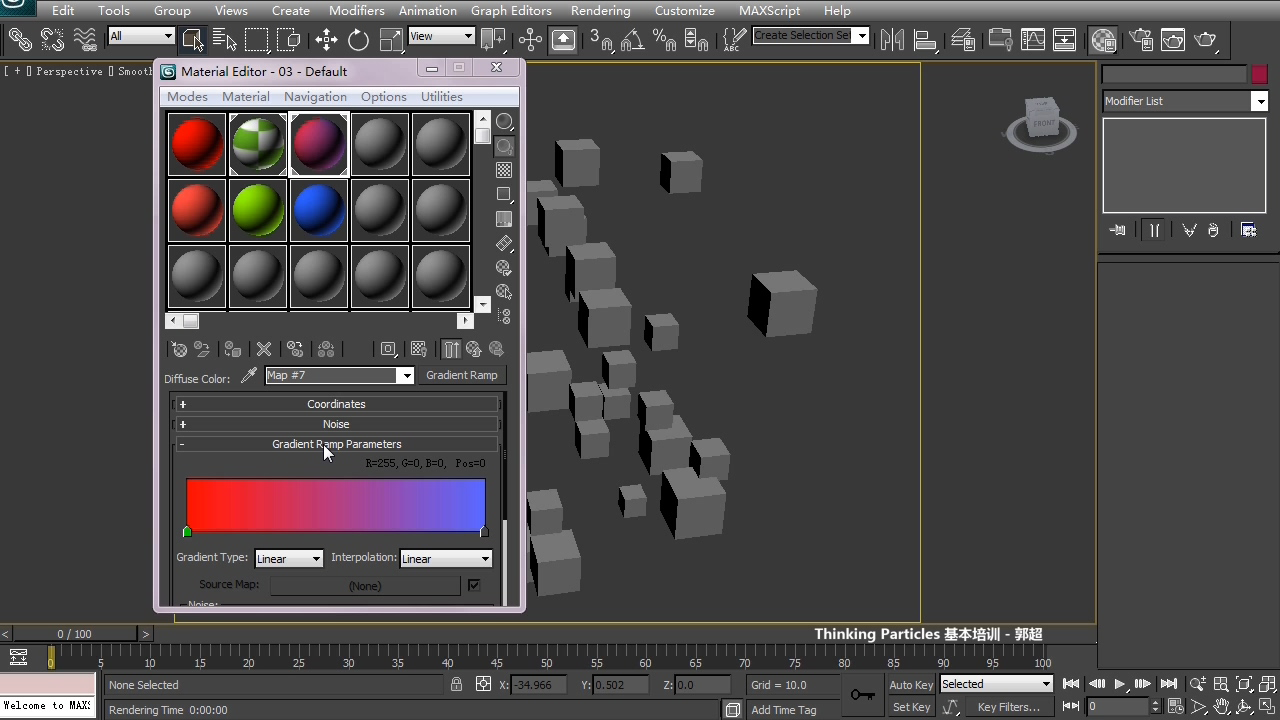Toggle checkered Background icon for samples
The height and width of the screenshot is (720, 1280).
click(x=504, y=170)
